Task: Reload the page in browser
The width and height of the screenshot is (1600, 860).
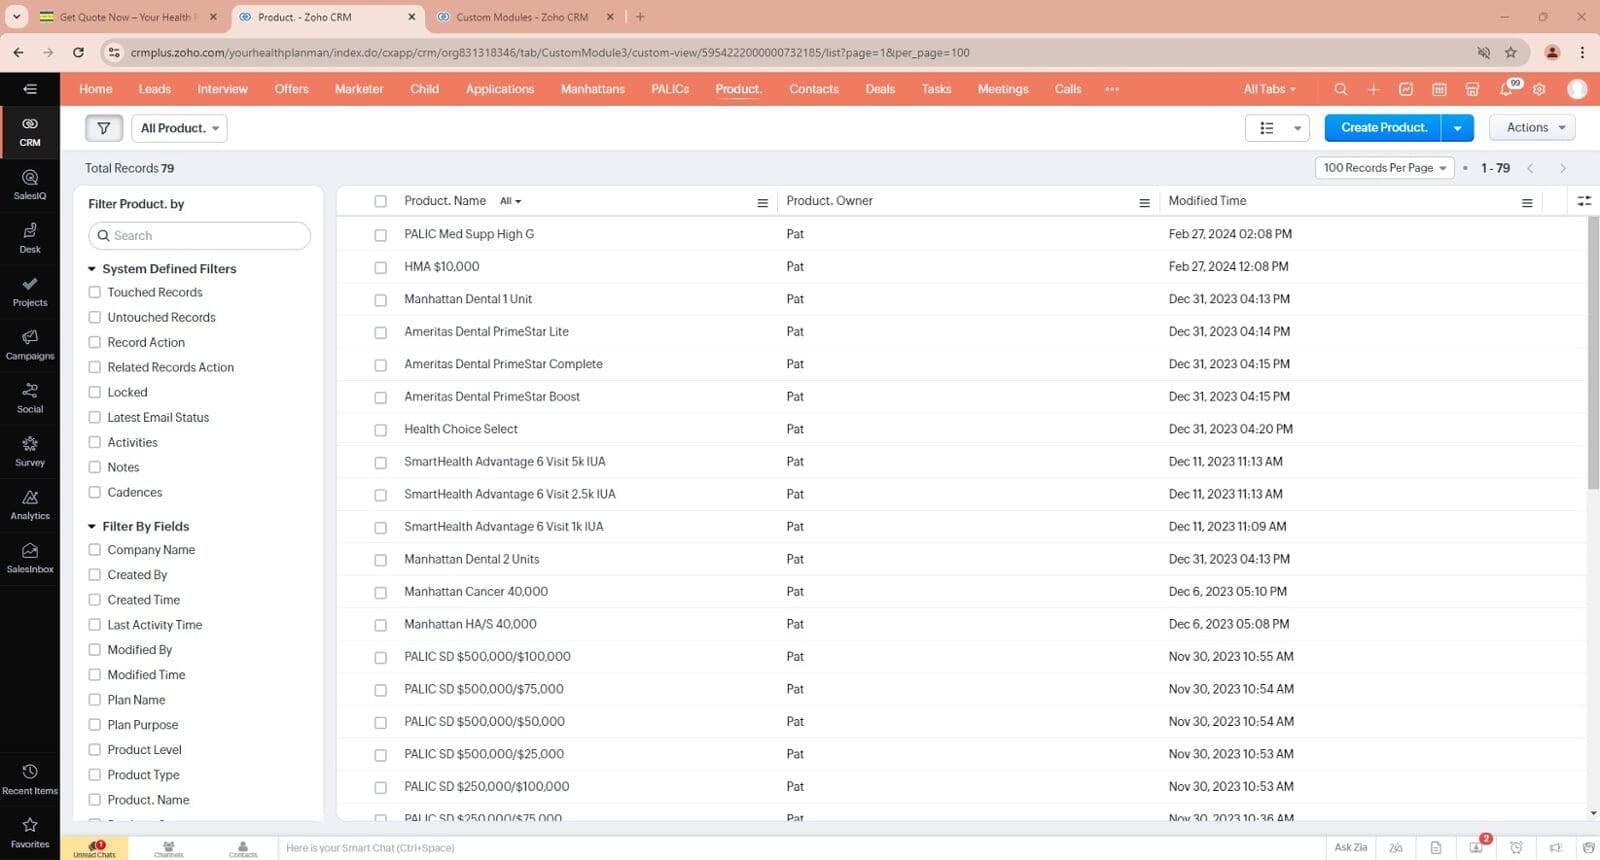Action: [78, 52]
